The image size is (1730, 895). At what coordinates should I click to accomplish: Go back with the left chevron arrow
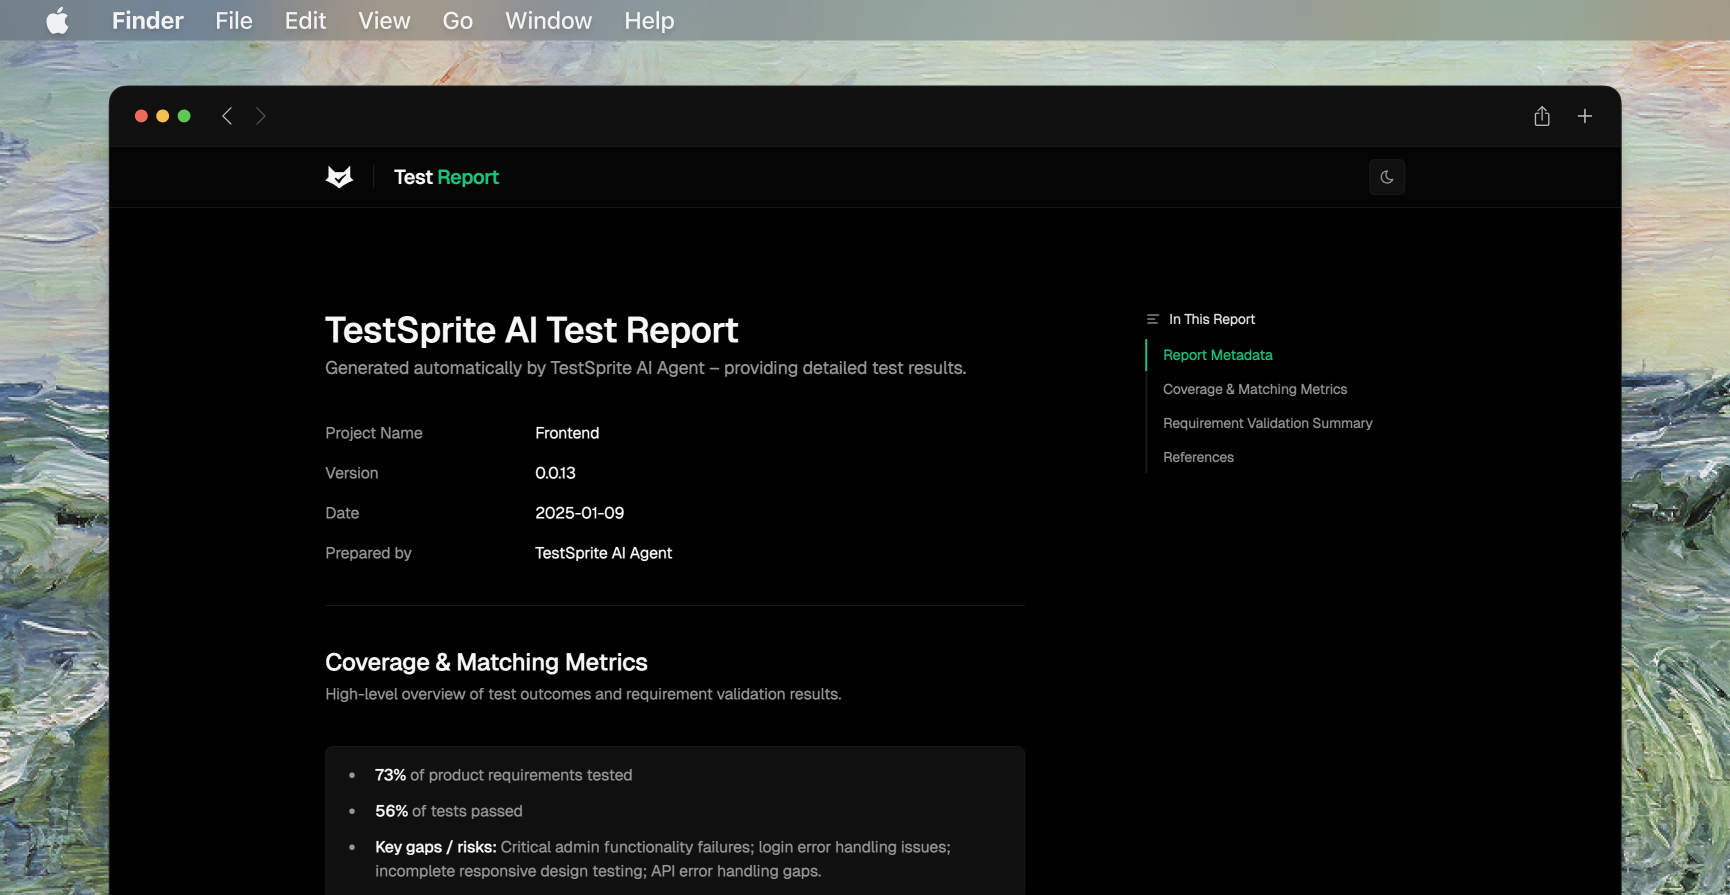[x=227, y=116]
